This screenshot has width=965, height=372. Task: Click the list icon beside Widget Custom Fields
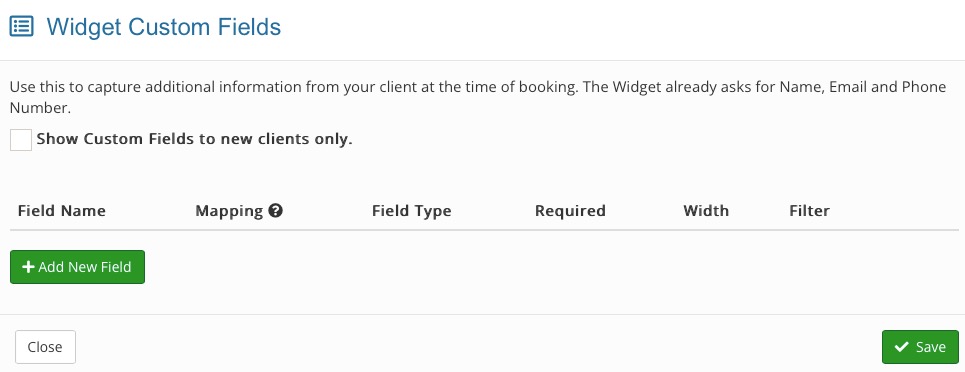(22, 26)
